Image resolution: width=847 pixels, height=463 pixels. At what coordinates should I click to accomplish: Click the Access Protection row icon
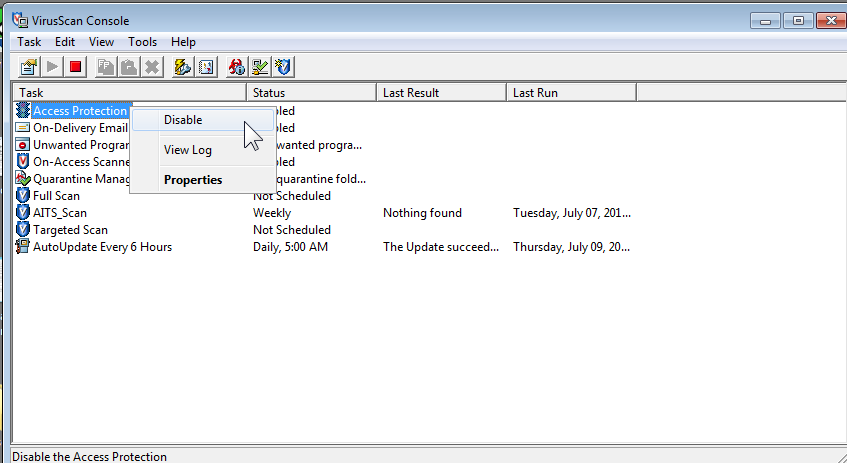(x=23, y=110)
